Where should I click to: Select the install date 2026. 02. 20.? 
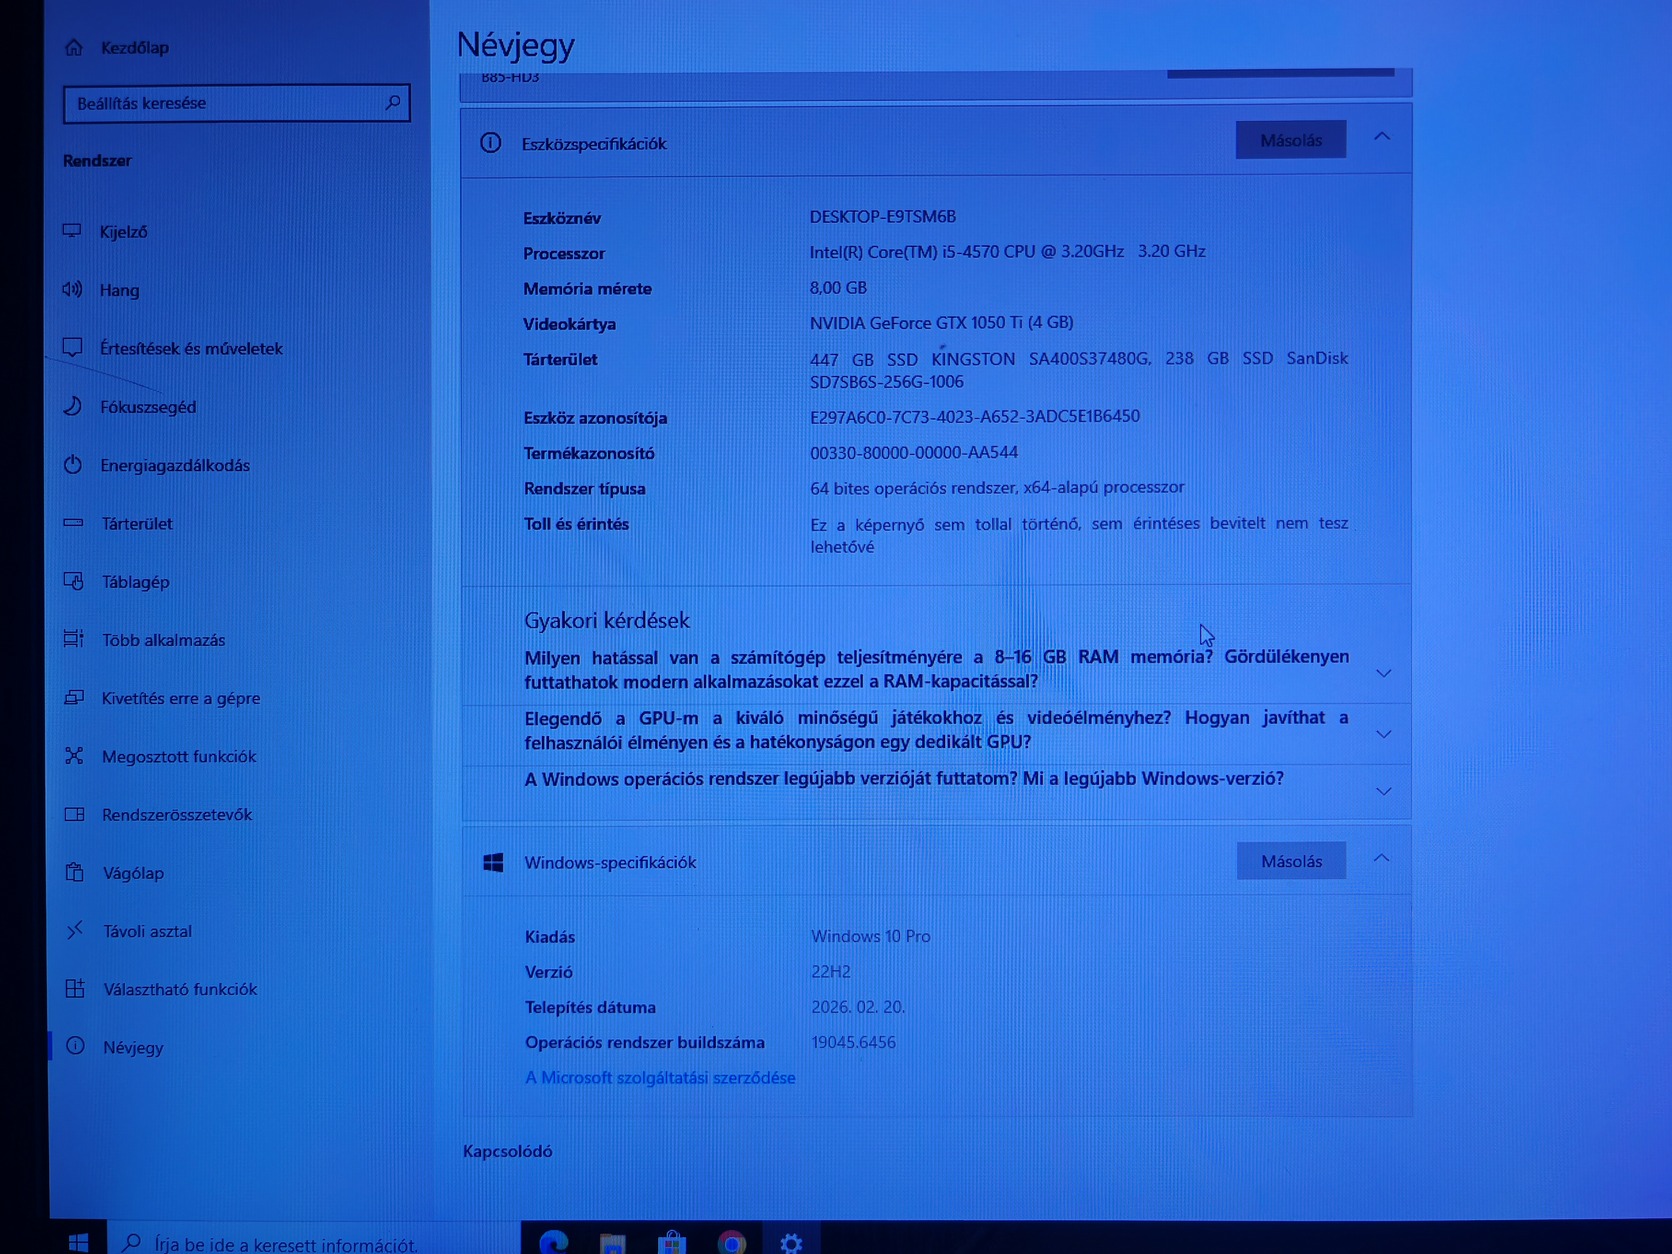pyautogui.click(x=858, y=1007)
